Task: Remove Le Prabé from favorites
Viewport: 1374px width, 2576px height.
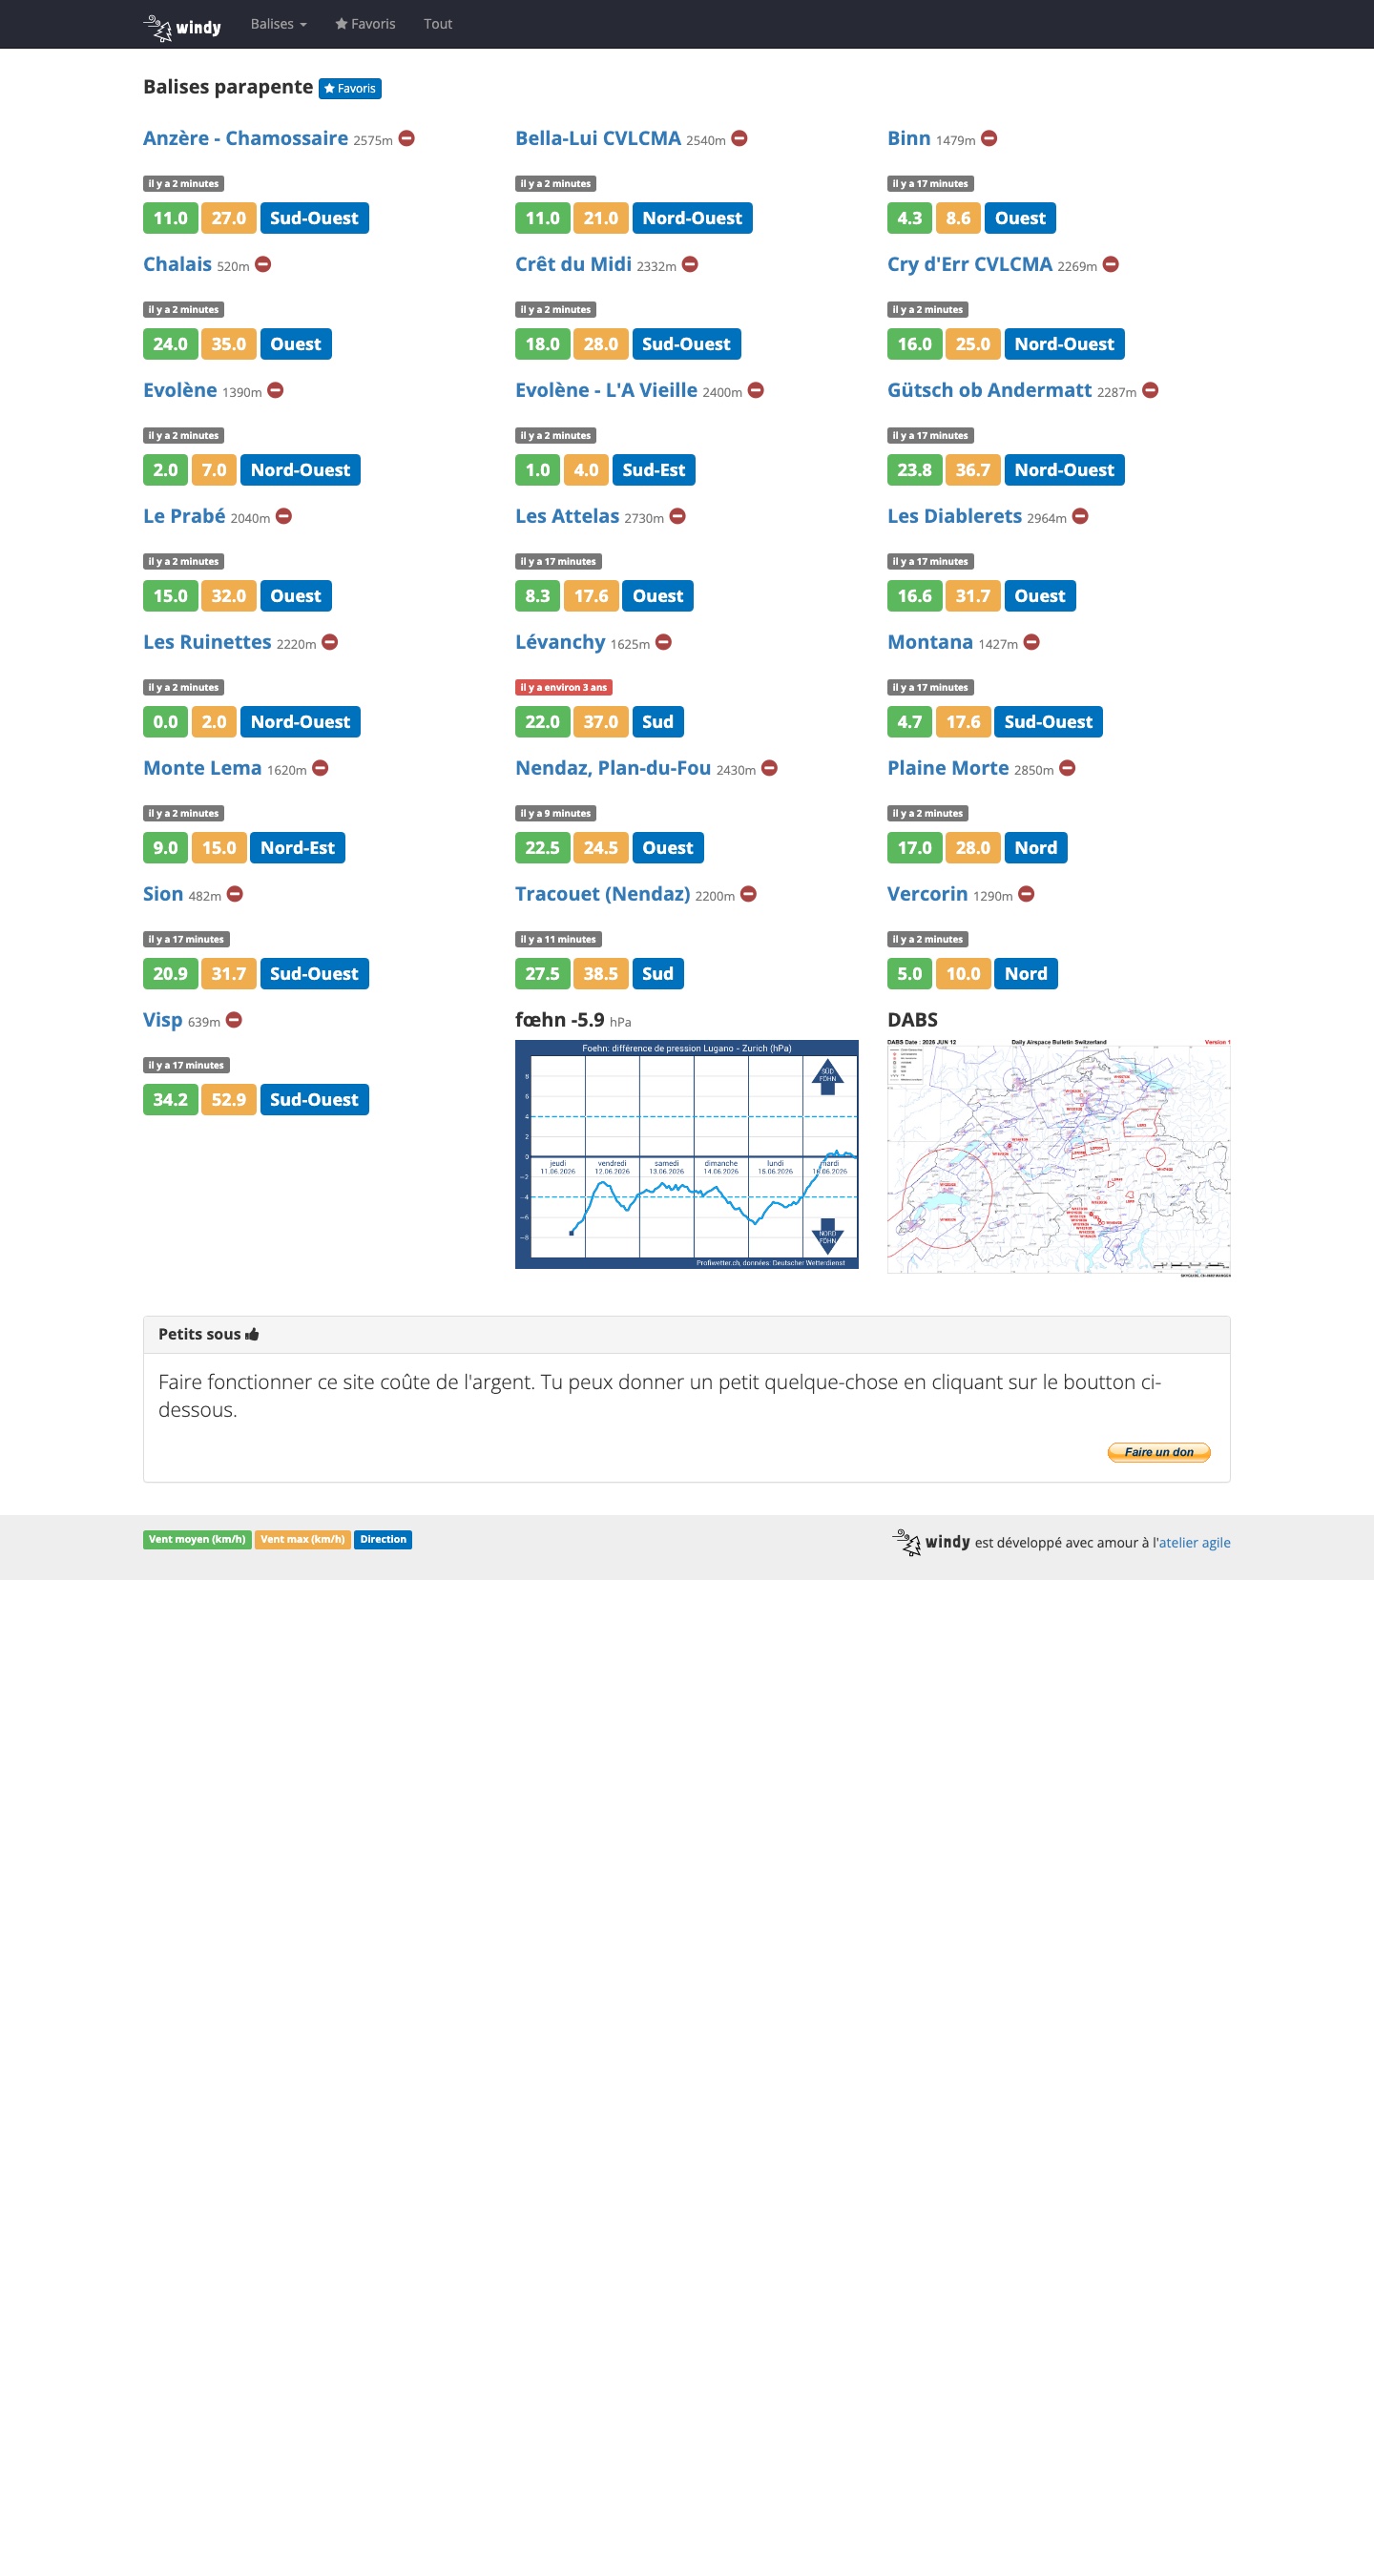Action: 284,517
